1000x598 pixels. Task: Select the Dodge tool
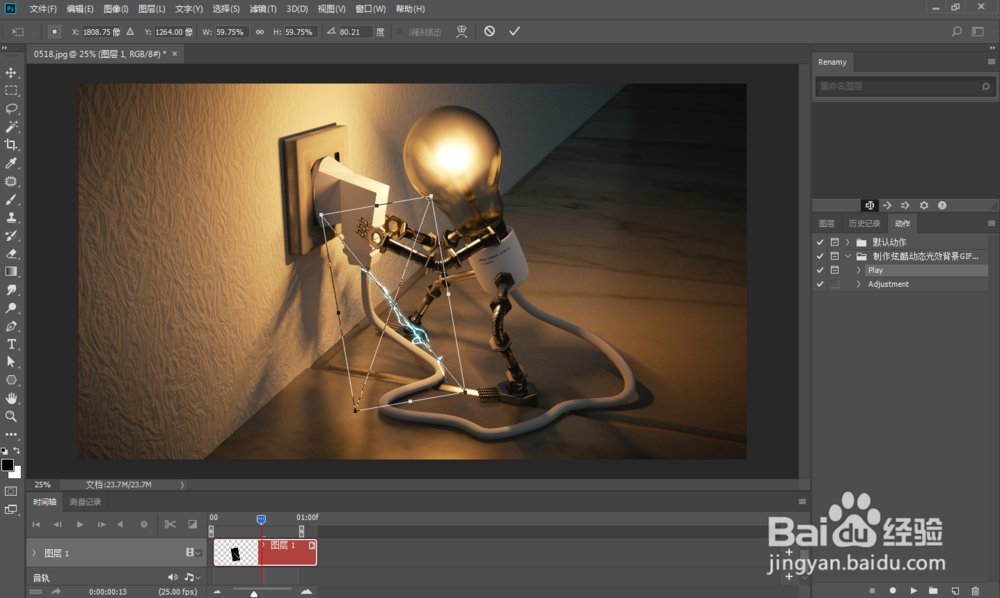11,308
